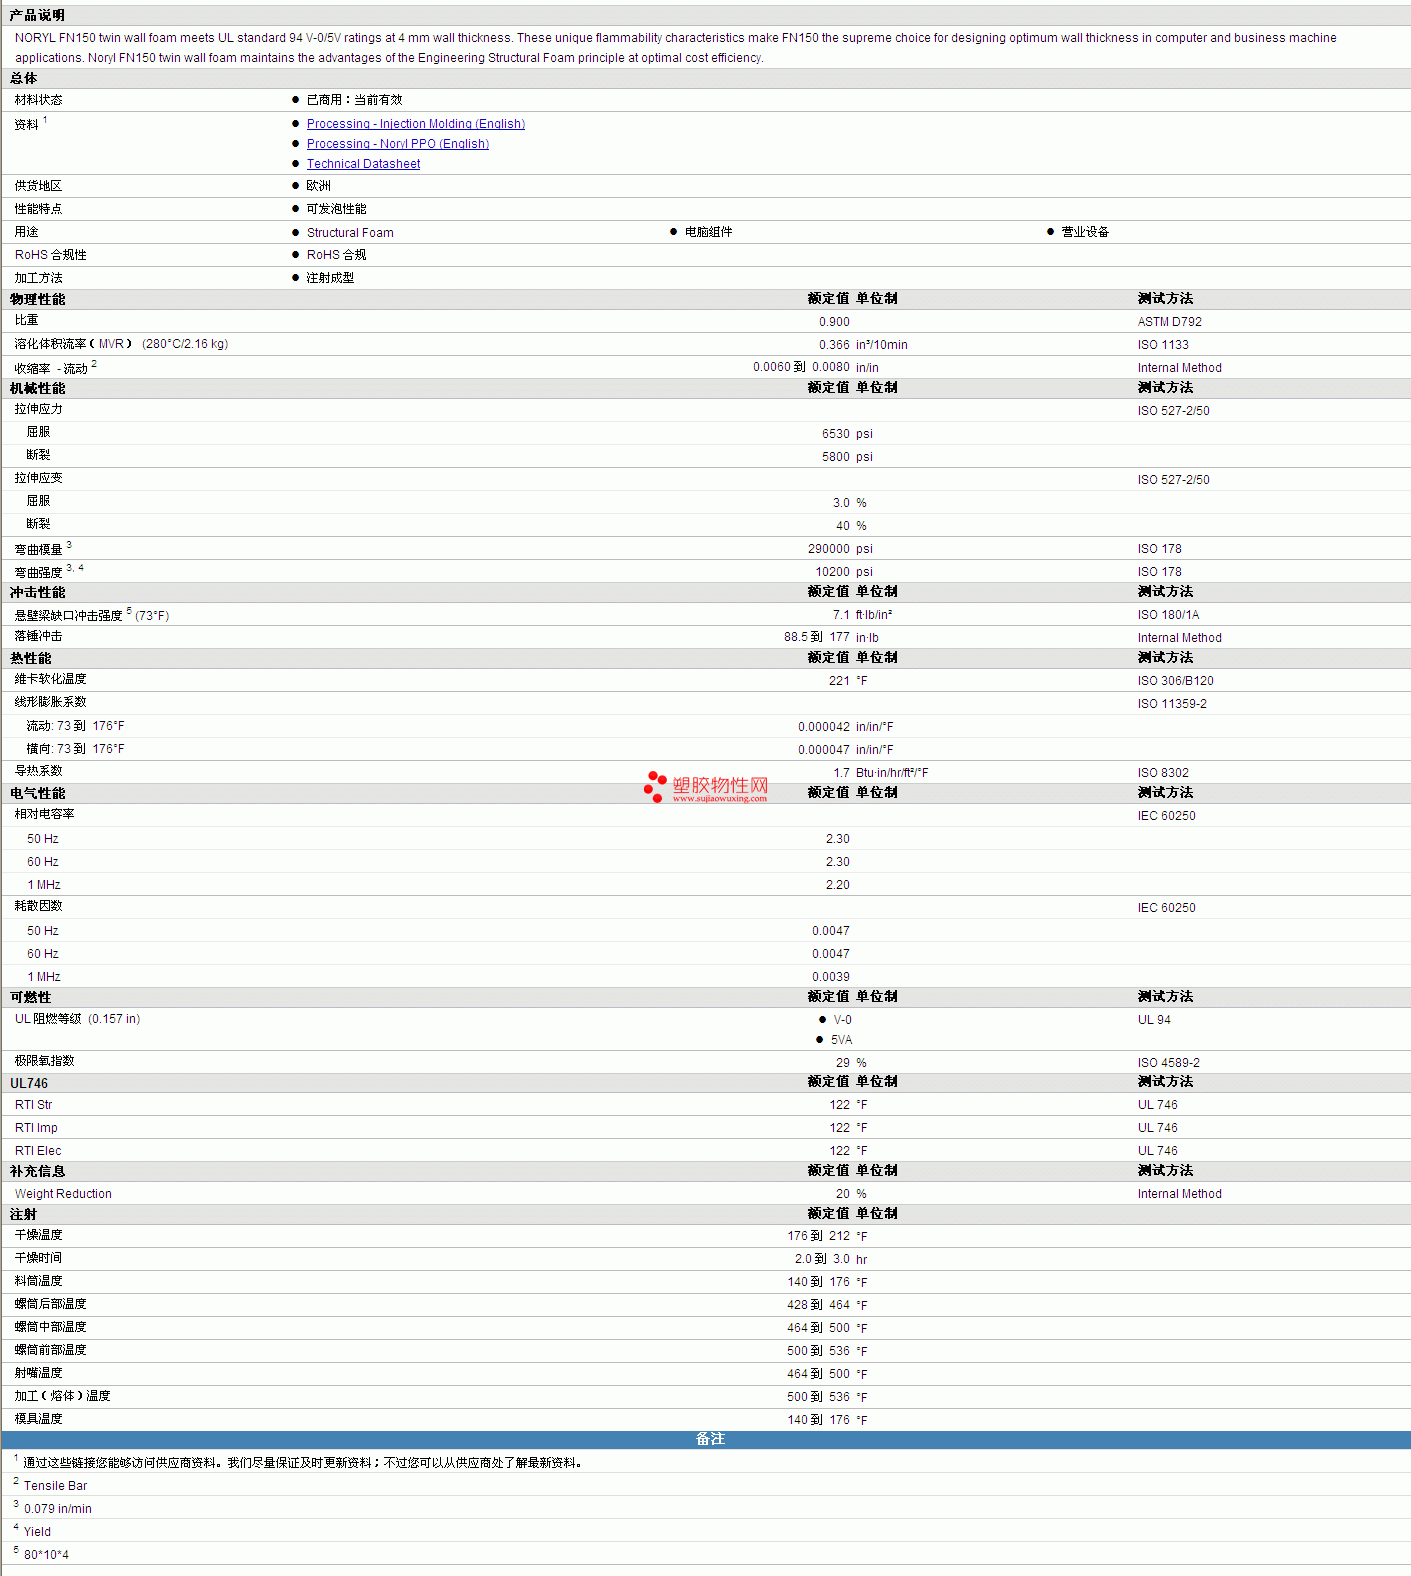
Task: Select the Structural Foam use entry
Action: (350, 233)
